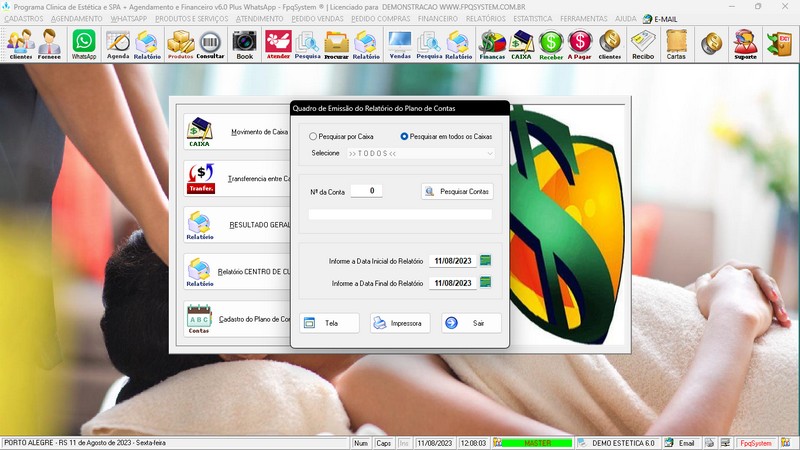Open the PRODUTOS E SERVIÇOS menu
This screenshot has height=450, width=800.
[192, 18]
